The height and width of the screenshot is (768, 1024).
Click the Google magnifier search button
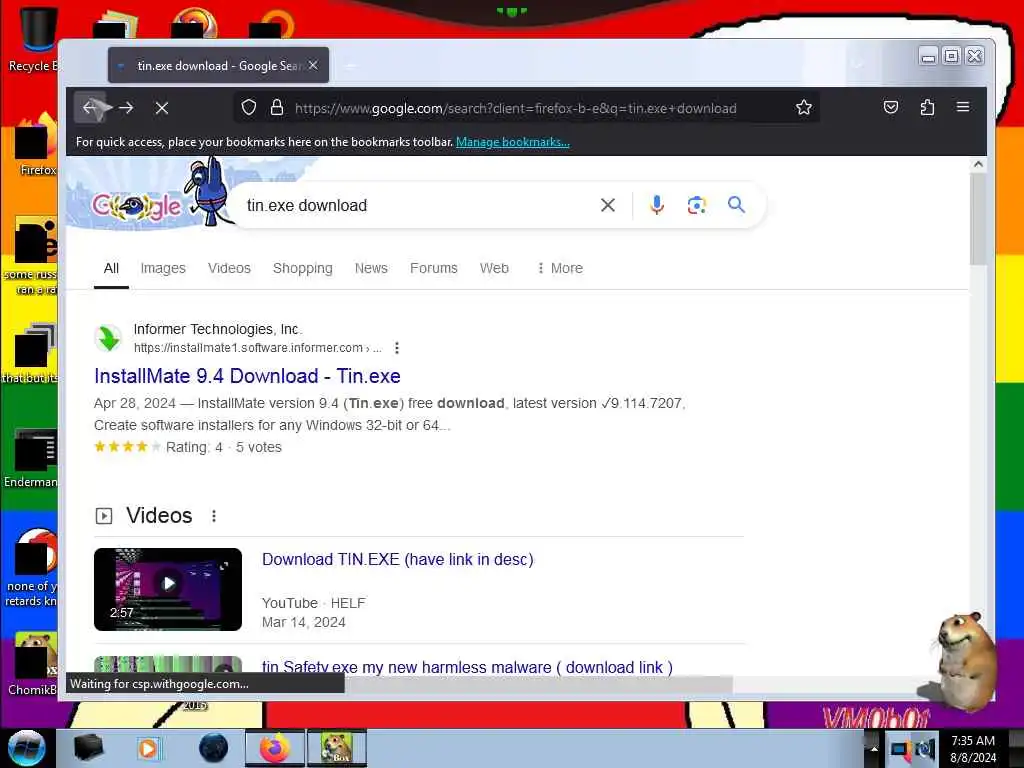tap(737, 205)
